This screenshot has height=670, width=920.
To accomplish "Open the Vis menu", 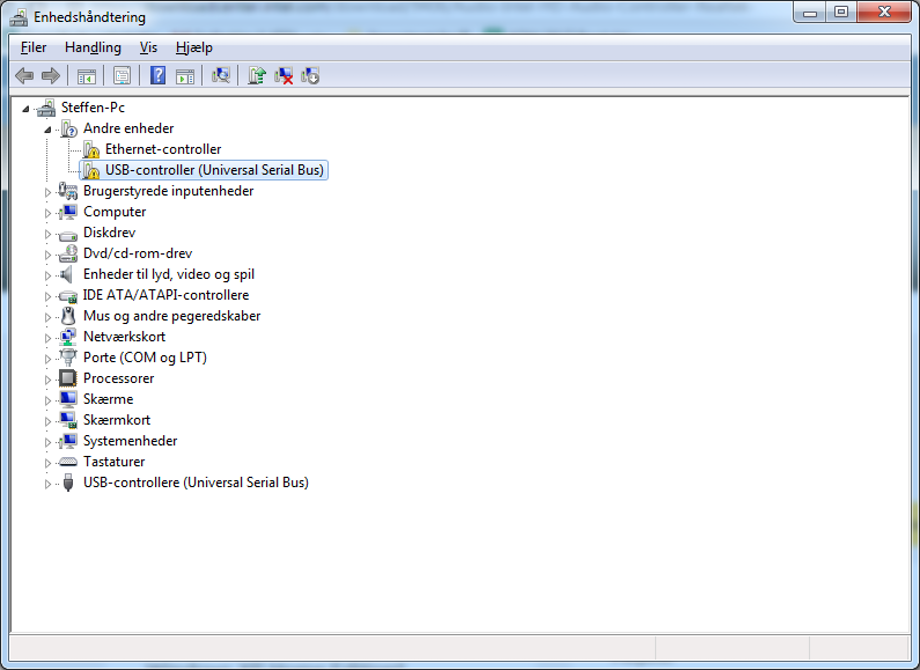I will click(148, 47).
